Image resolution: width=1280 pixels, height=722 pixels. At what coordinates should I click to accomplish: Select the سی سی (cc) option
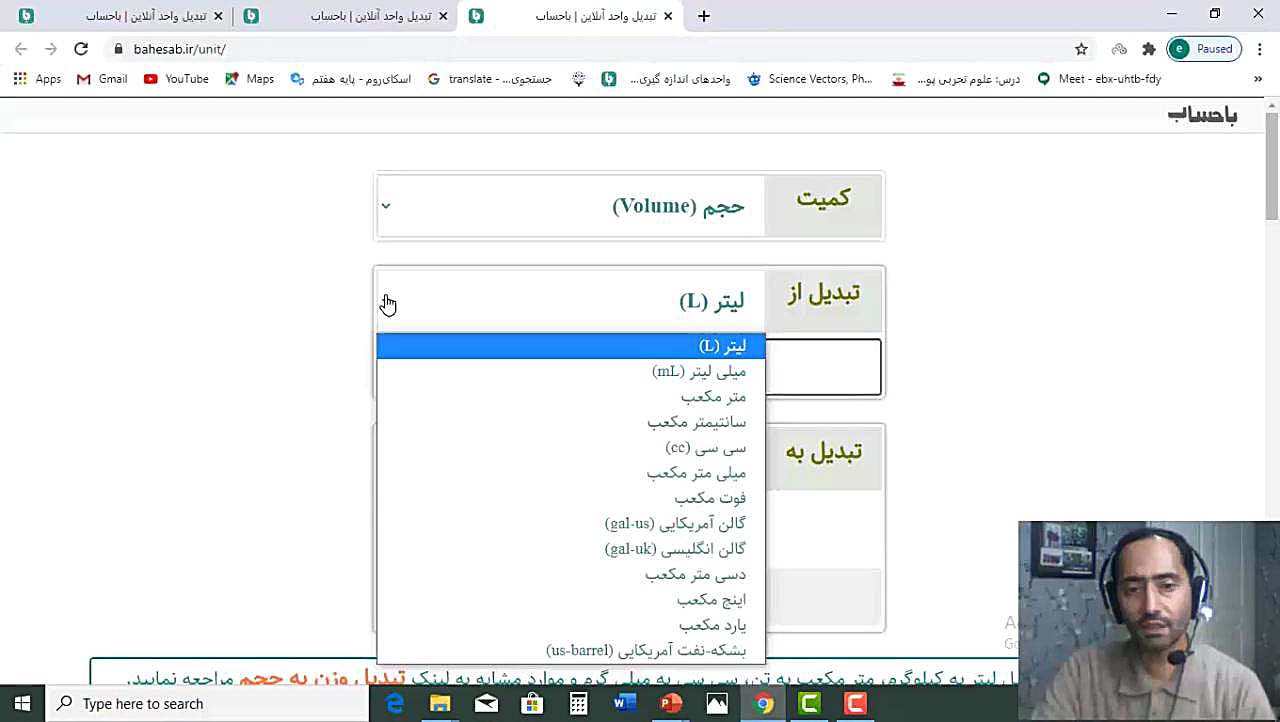(570, 448)
